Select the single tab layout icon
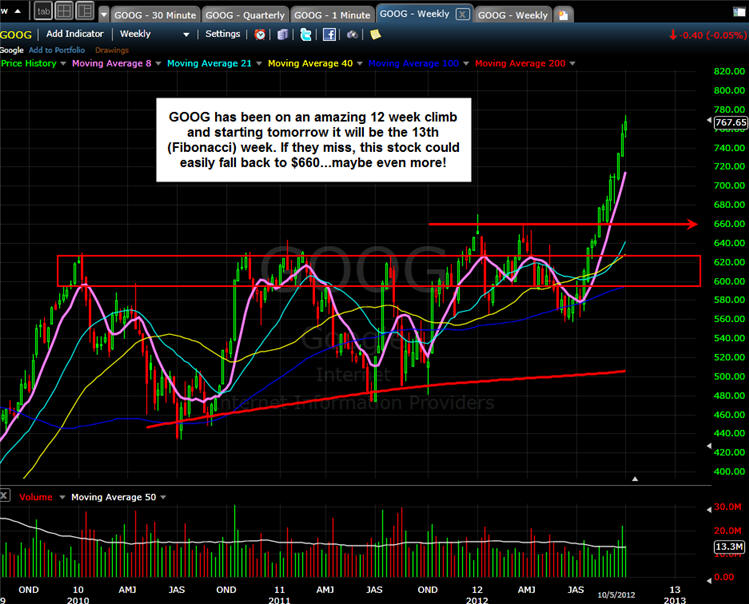The height and width of the screenshot is (604, 749). click(x=43, y=11)
